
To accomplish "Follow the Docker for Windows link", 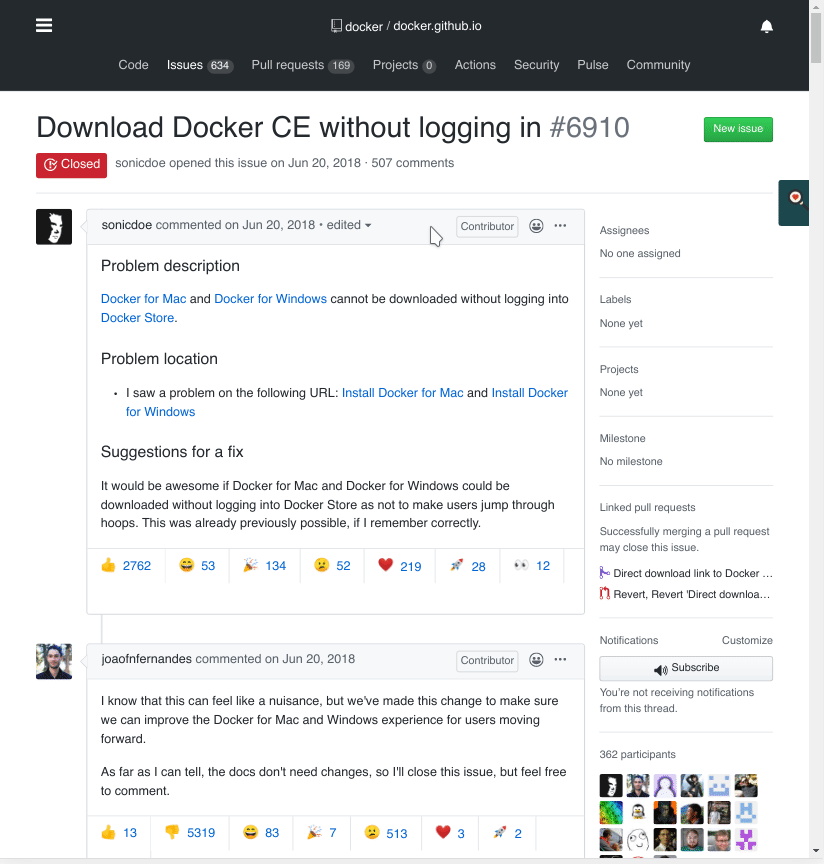I will point(270,299).
